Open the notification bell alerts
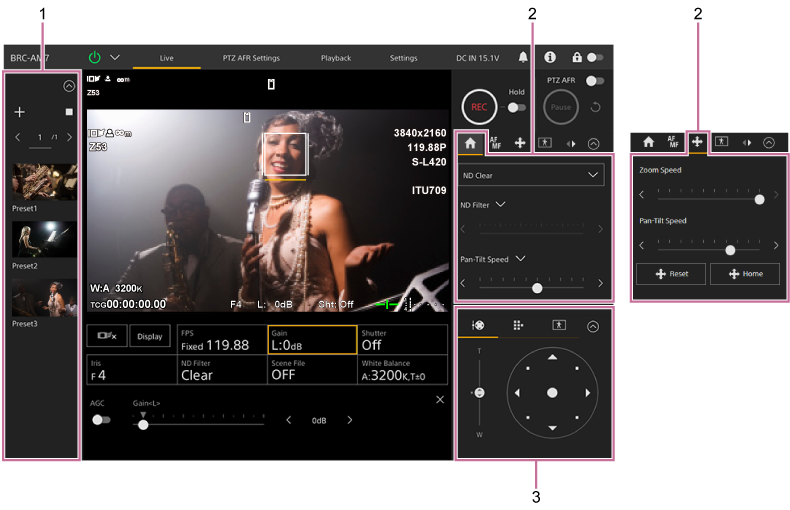This screenshot has height=510, width=790. (x=523, y=58)
